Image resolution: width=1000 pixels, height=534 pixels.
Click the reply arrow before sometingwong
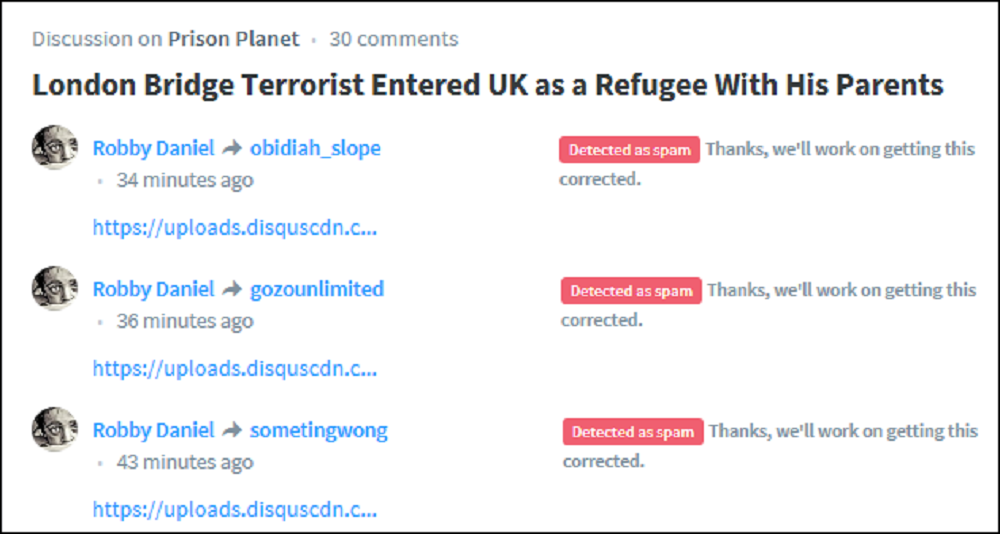click(232, 431)
